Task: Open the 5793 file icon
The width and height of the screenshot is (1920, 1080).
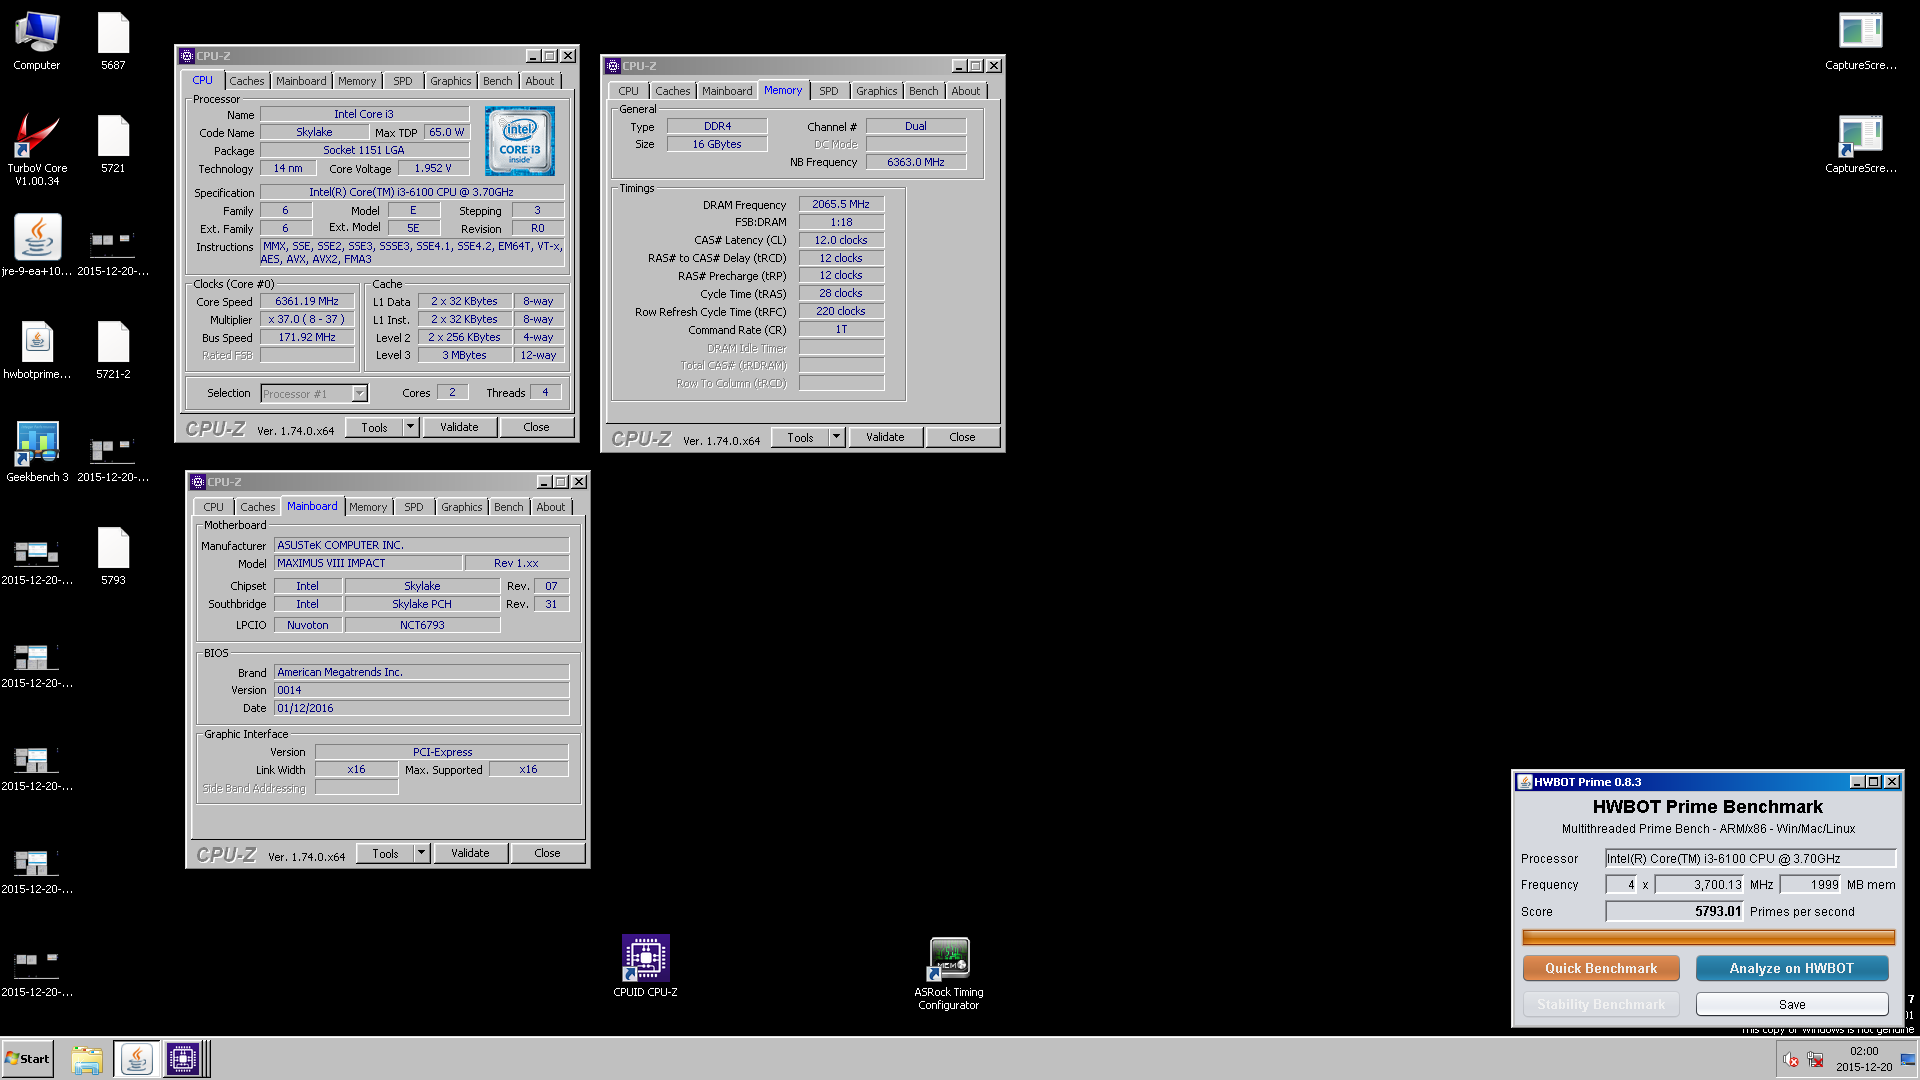Action: [x=113, y=555]
